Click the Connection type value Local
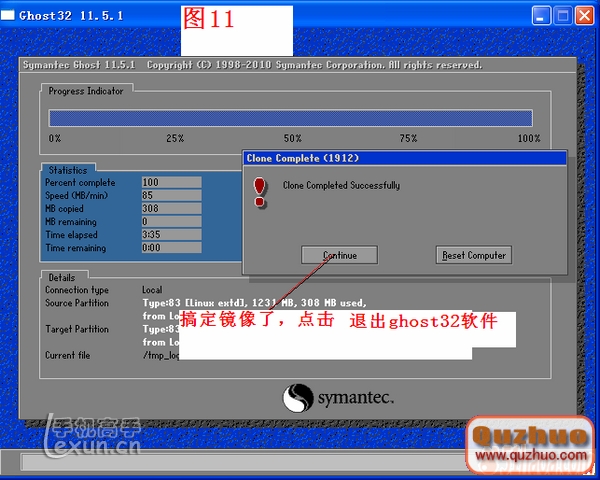 (x=152, y=290)
